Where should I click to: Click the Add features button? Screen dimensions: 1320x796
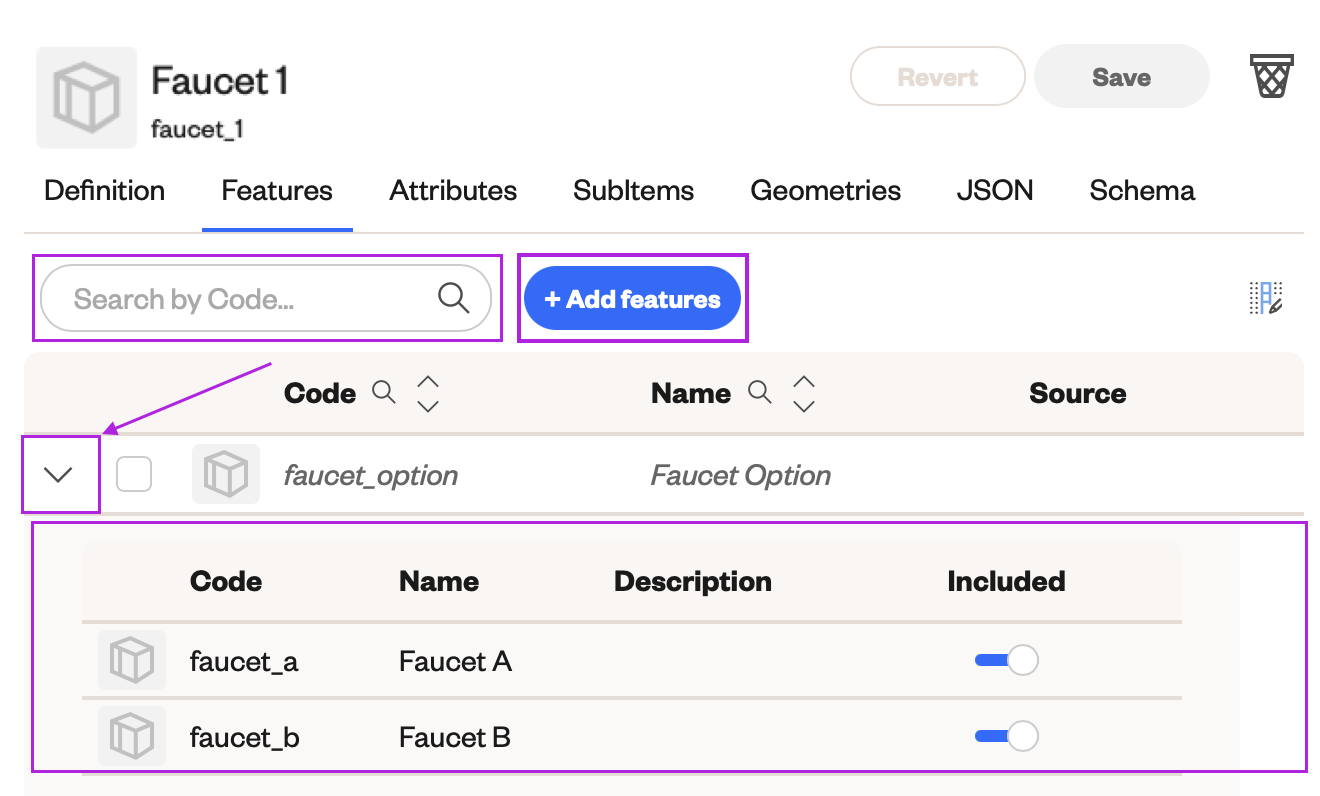[632, 298]
